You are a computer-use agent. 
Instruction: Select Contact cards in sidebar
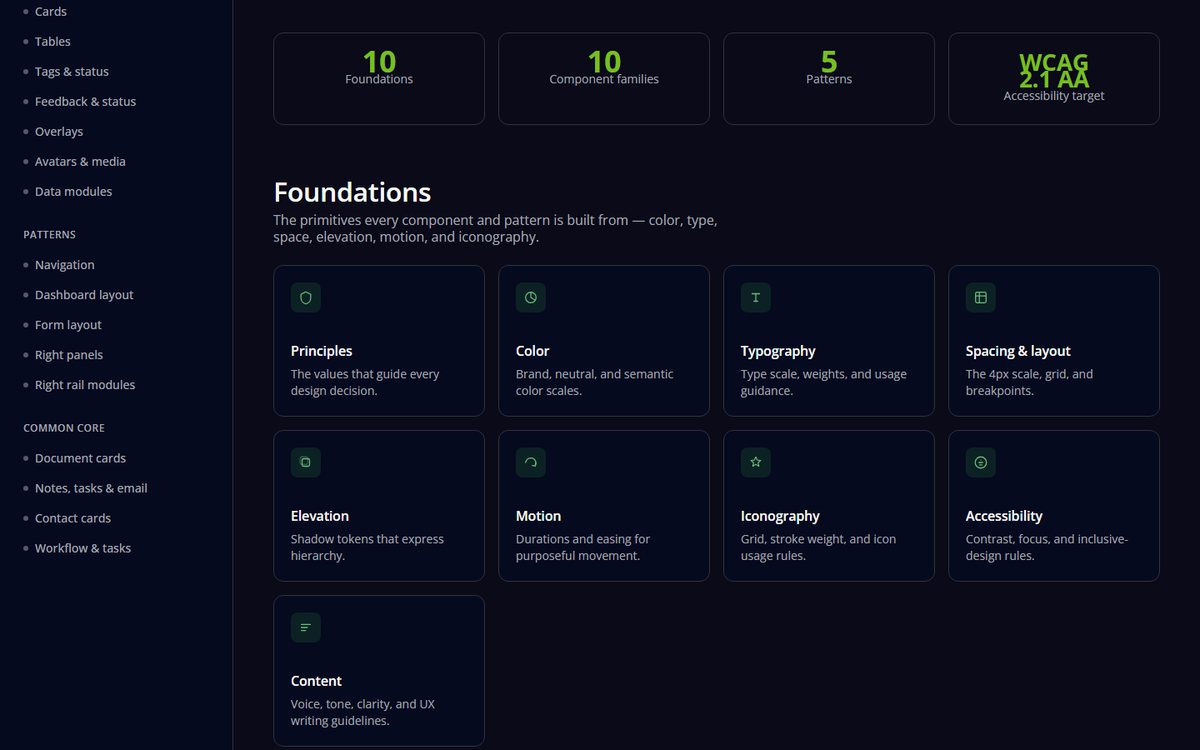click(73, 518)
